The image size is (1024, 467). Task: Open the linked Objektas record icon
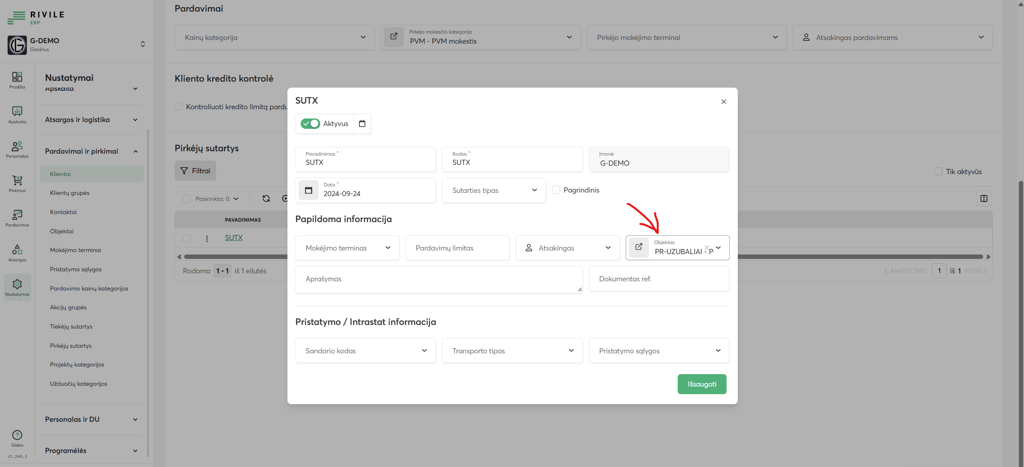(638, 247)
